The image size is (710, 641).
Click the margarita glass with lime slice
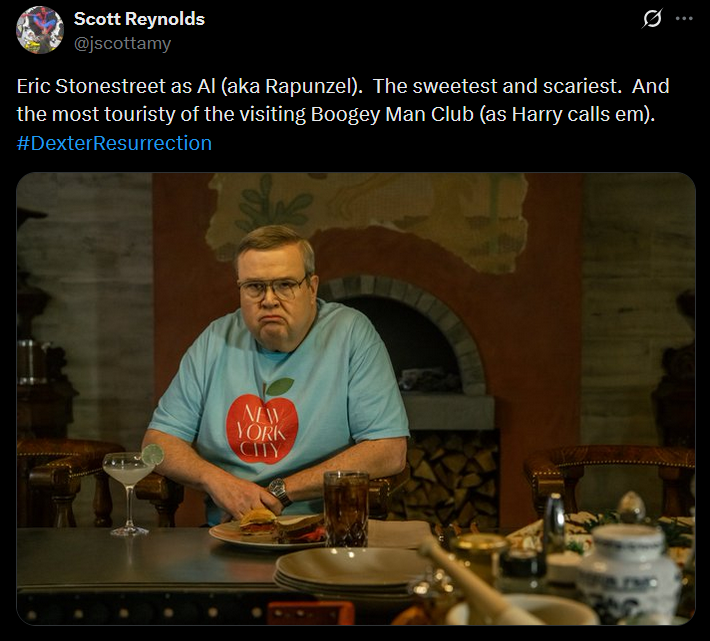(131, 490)
